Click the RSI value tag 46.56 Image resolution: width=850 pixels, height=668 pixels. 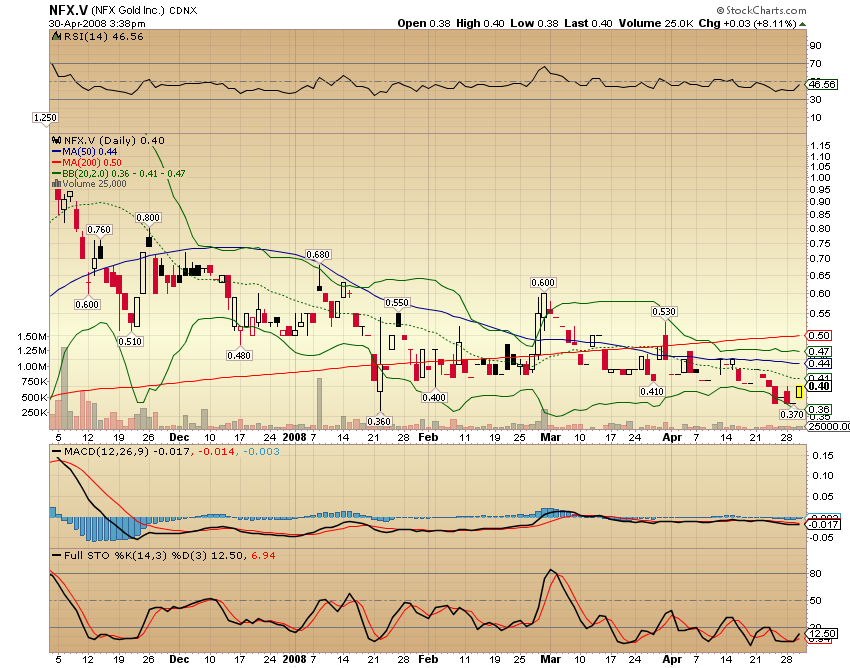click(822, 84)
